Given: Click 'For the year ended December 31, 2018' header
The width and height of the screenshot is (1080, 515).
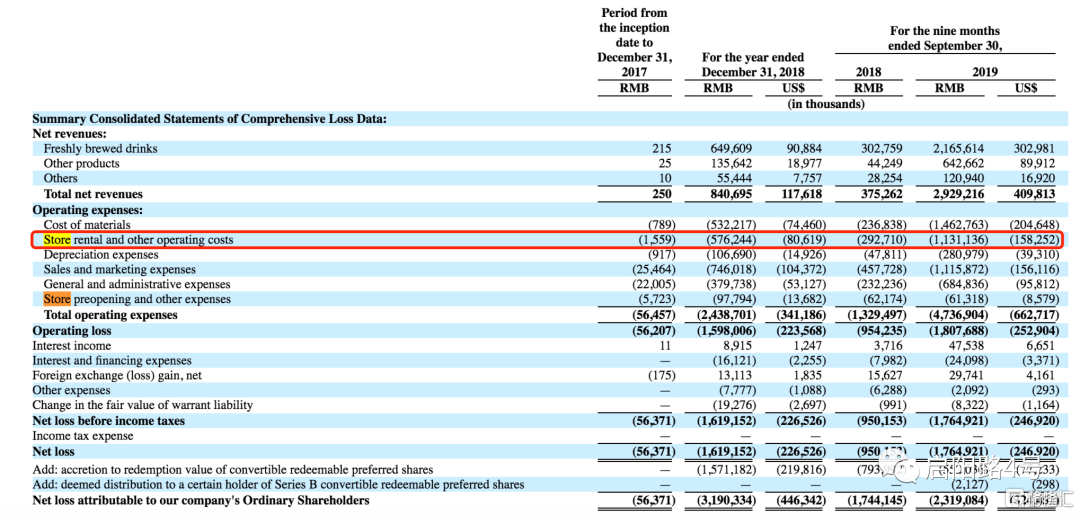Looking at the screenshot, I should tap(753, 65).
